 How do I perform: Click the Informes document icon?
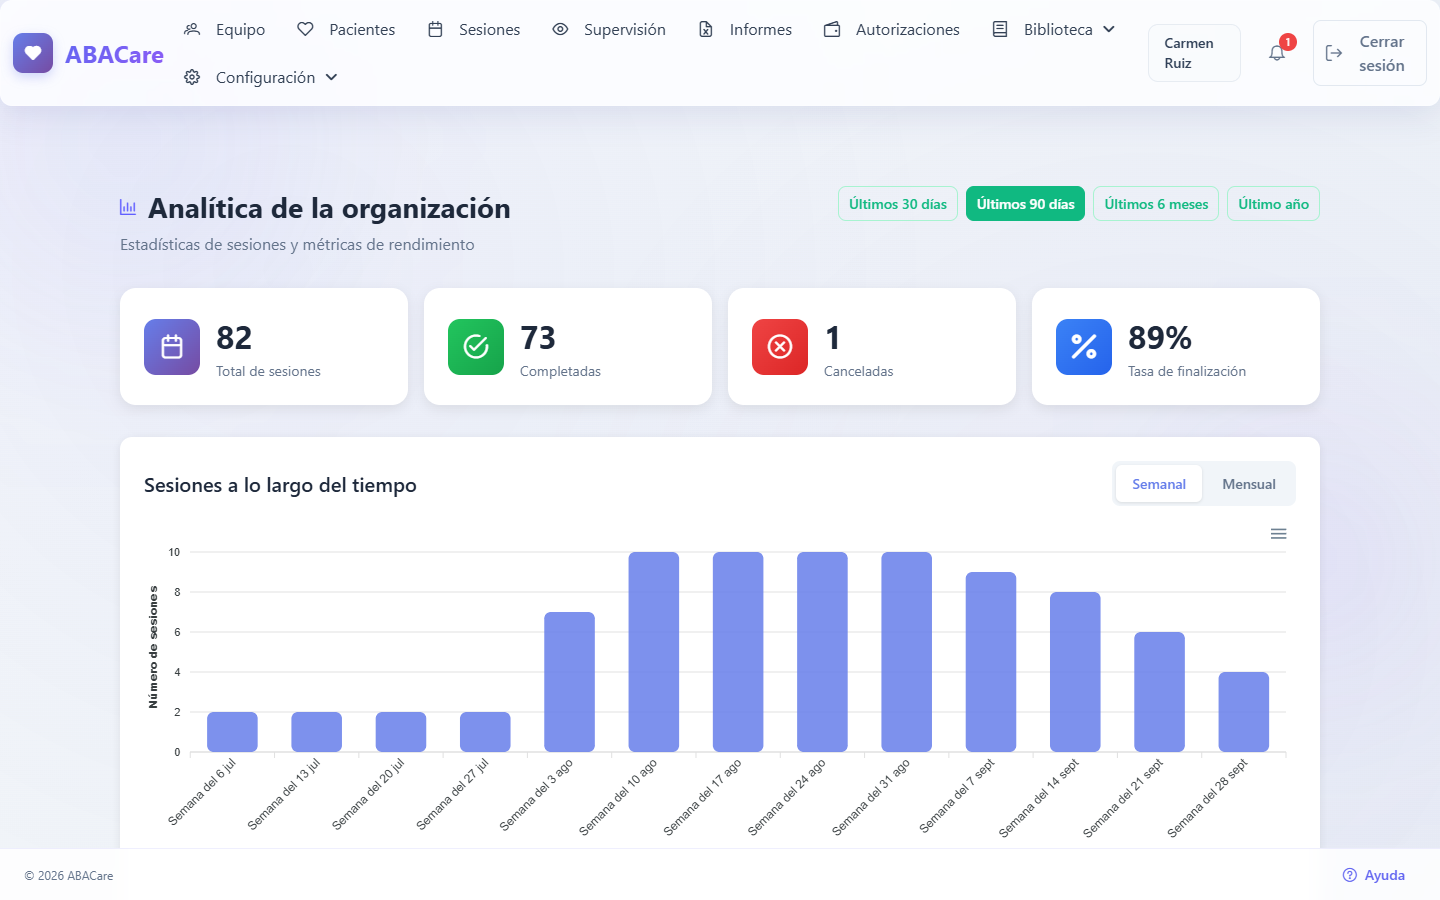pyautogui.click(x=706, y=29)
